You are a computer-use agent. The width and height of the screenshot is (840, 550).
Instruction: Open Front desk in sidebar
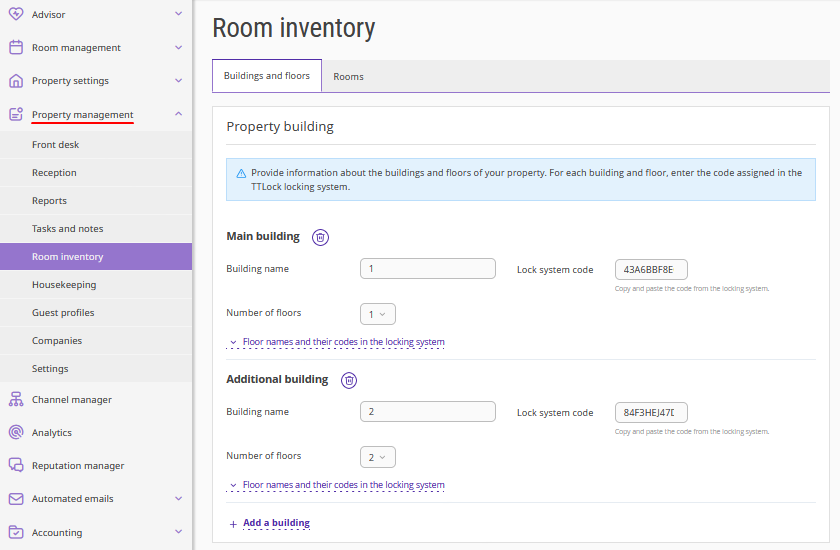[96, 145]
